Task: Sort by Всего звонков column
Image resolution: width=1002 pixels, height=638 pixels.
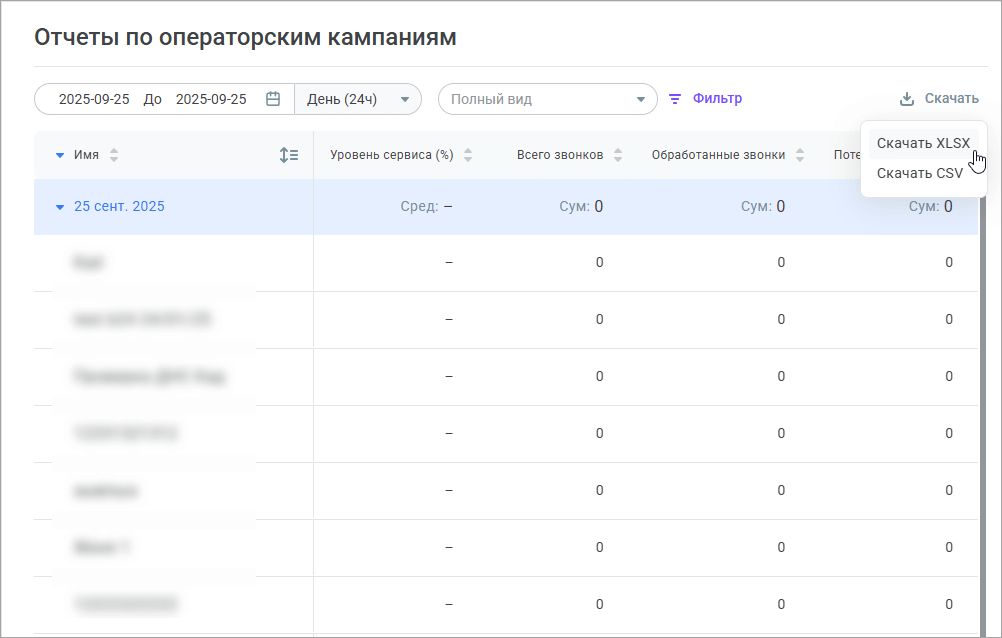Action: [x=618, y=155]
